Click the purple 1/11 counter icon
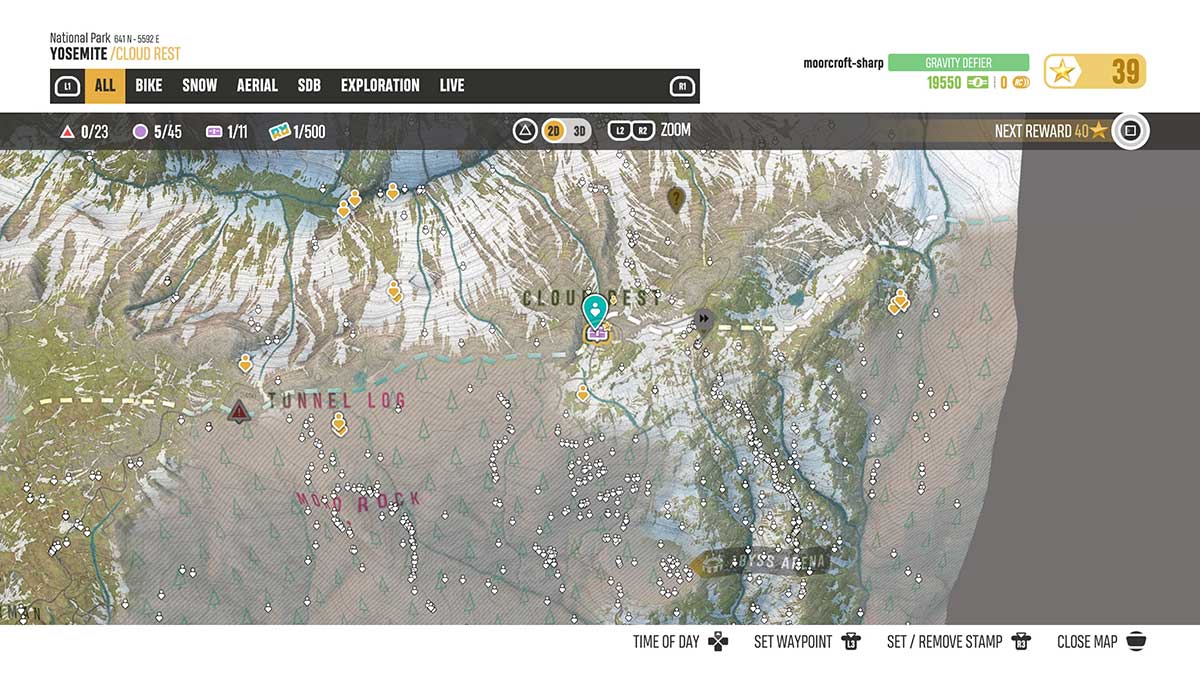Image resolution: width=1200 pixels, height=675 pixels. click(213, 131)
